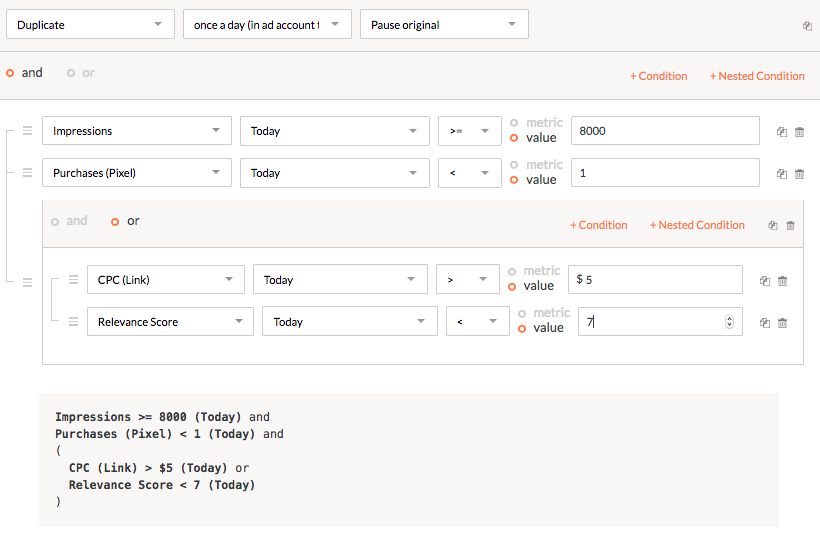Select 'and' in the nested condition group

(55, 222)
